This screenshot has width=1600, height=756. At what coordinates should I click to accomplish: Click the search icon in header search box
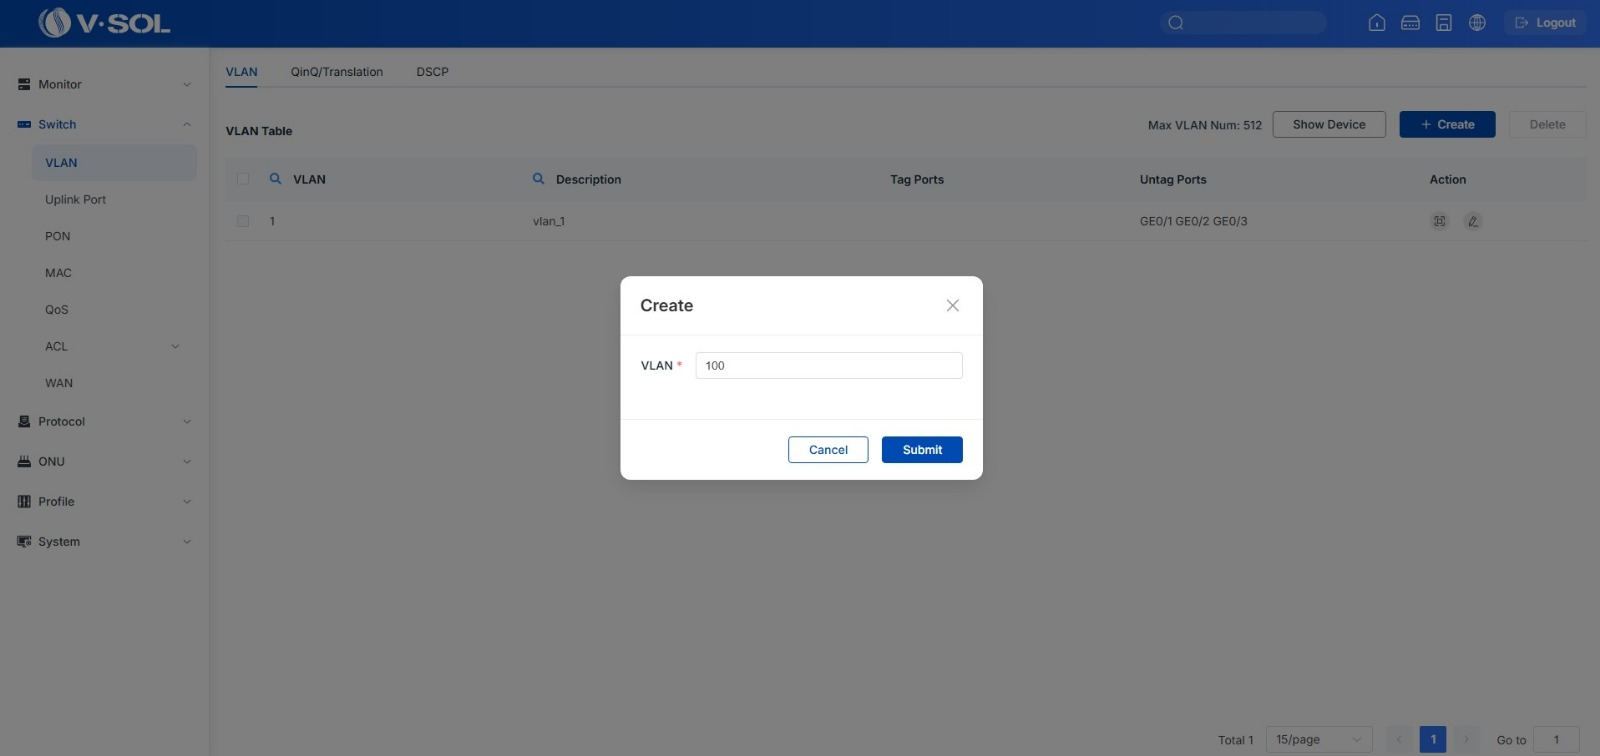click(x=1176, y=23)
